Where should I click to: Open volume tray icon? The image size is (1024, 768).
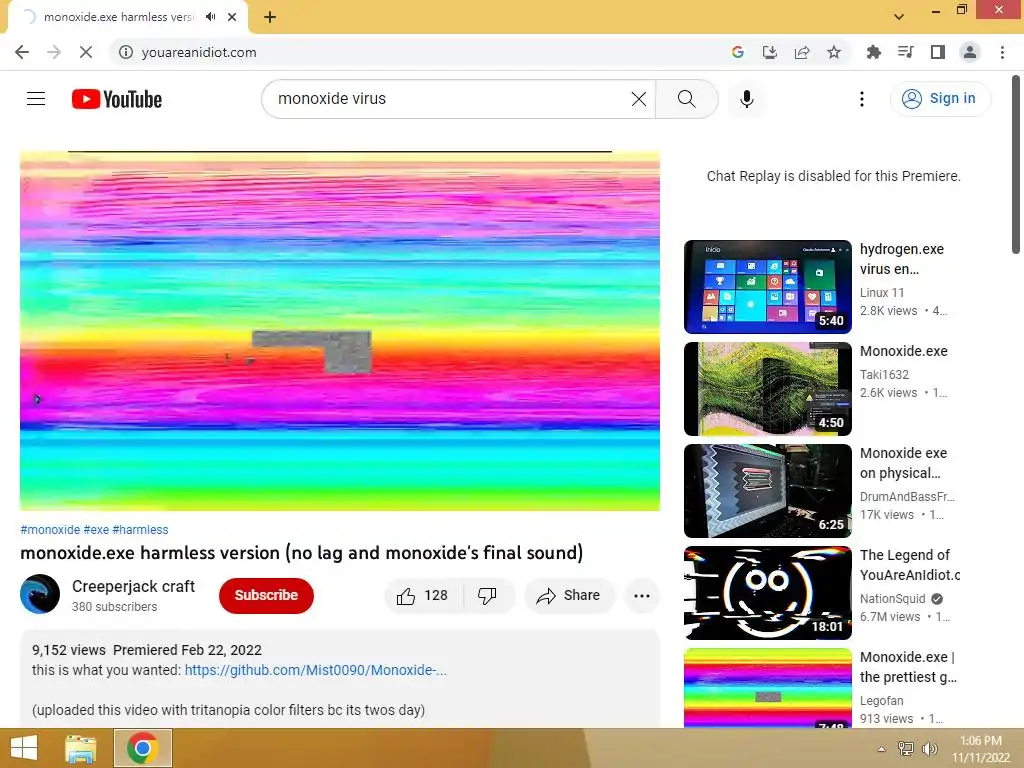click(x=929, y=749)
